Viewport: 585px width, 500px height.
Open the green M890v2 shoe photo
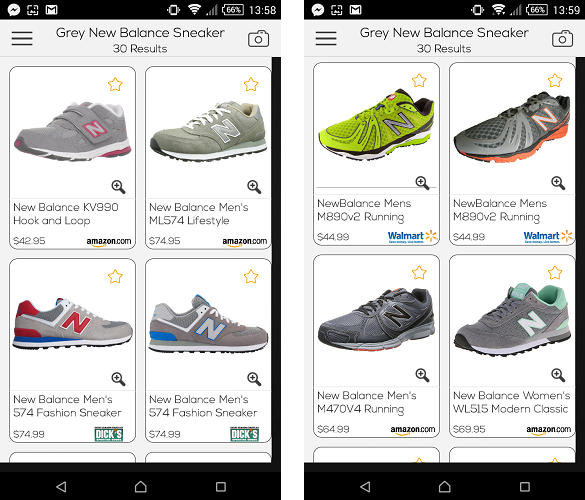tap(376, 125)
